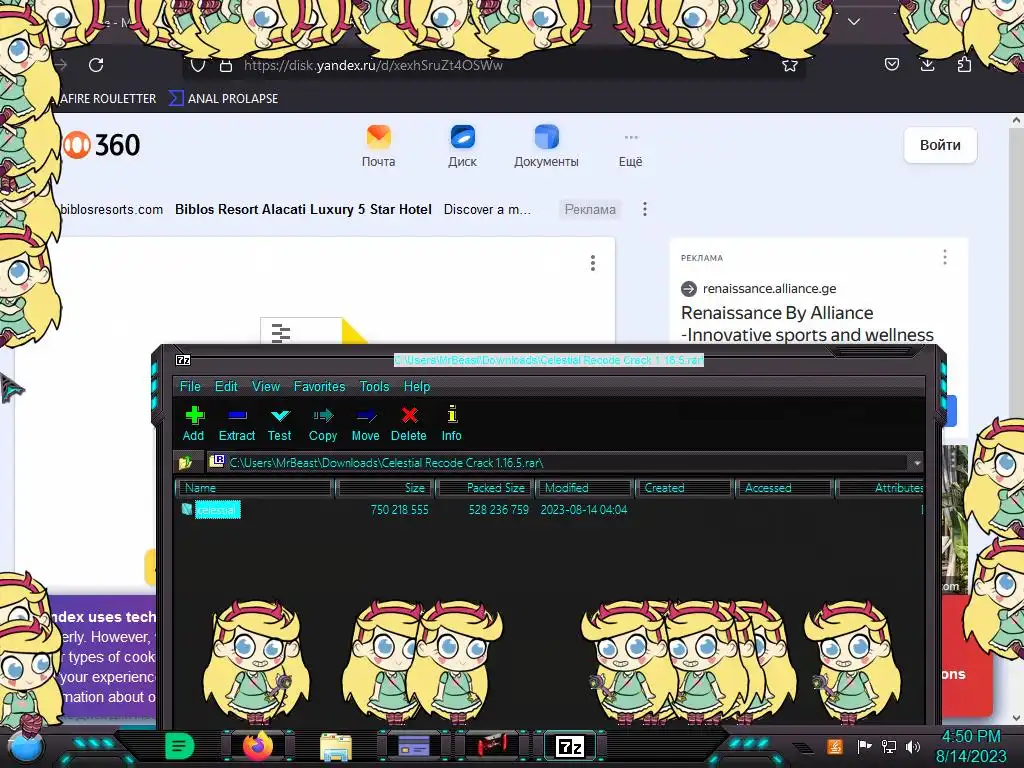Reload the browser page
The width and height of the screenshot is (1024, 768).
click(x=96, y=65)
